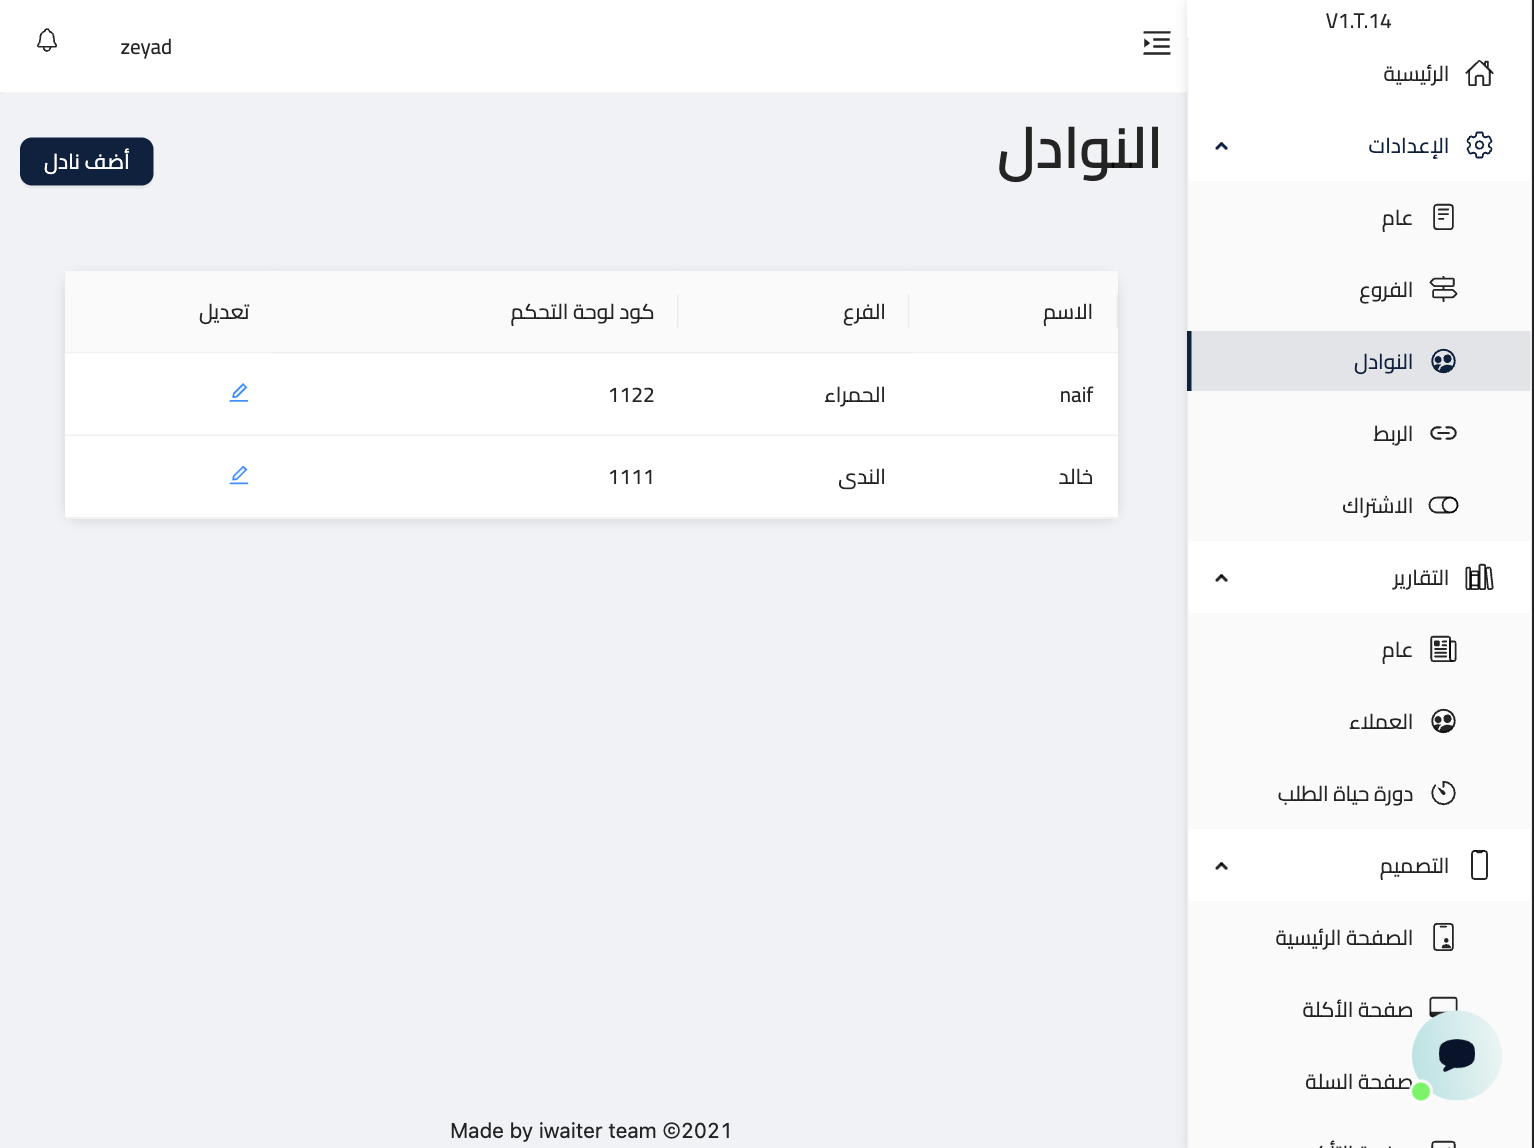Click the home icon beside الرئيسية
This screenshot has height=1148, width=1534.
pyautogui.click(x=1479, y=74)
